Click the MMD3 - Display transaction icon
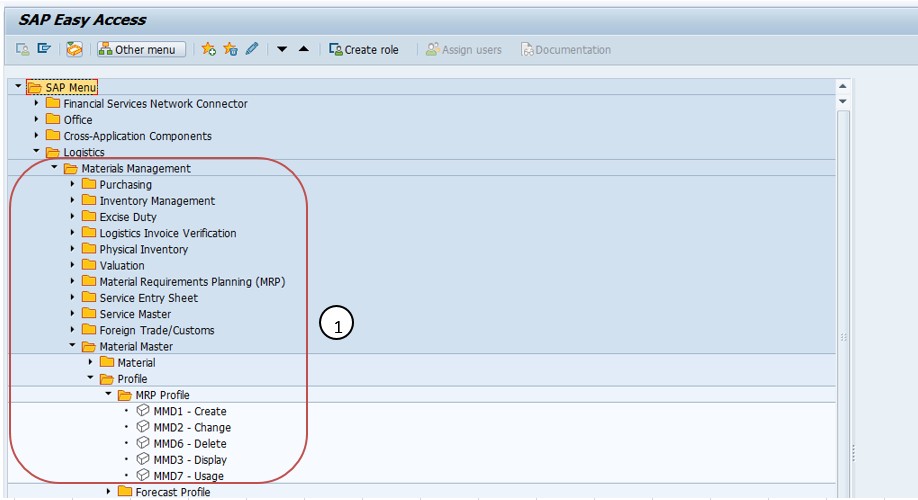 (143, 459)
